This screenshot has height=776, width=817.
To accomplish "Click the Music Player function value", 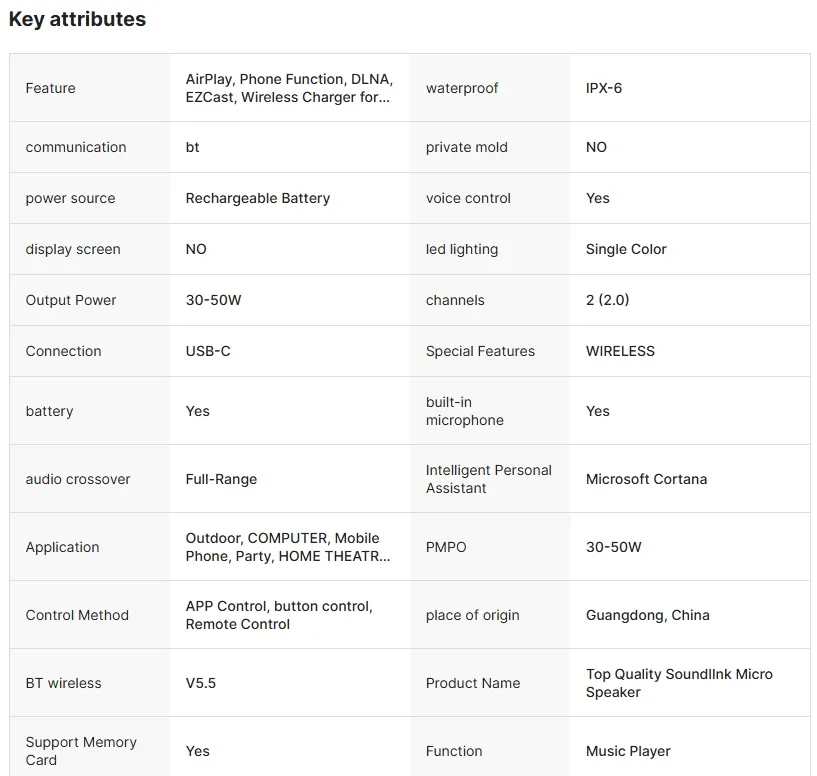I will [628, 751].
